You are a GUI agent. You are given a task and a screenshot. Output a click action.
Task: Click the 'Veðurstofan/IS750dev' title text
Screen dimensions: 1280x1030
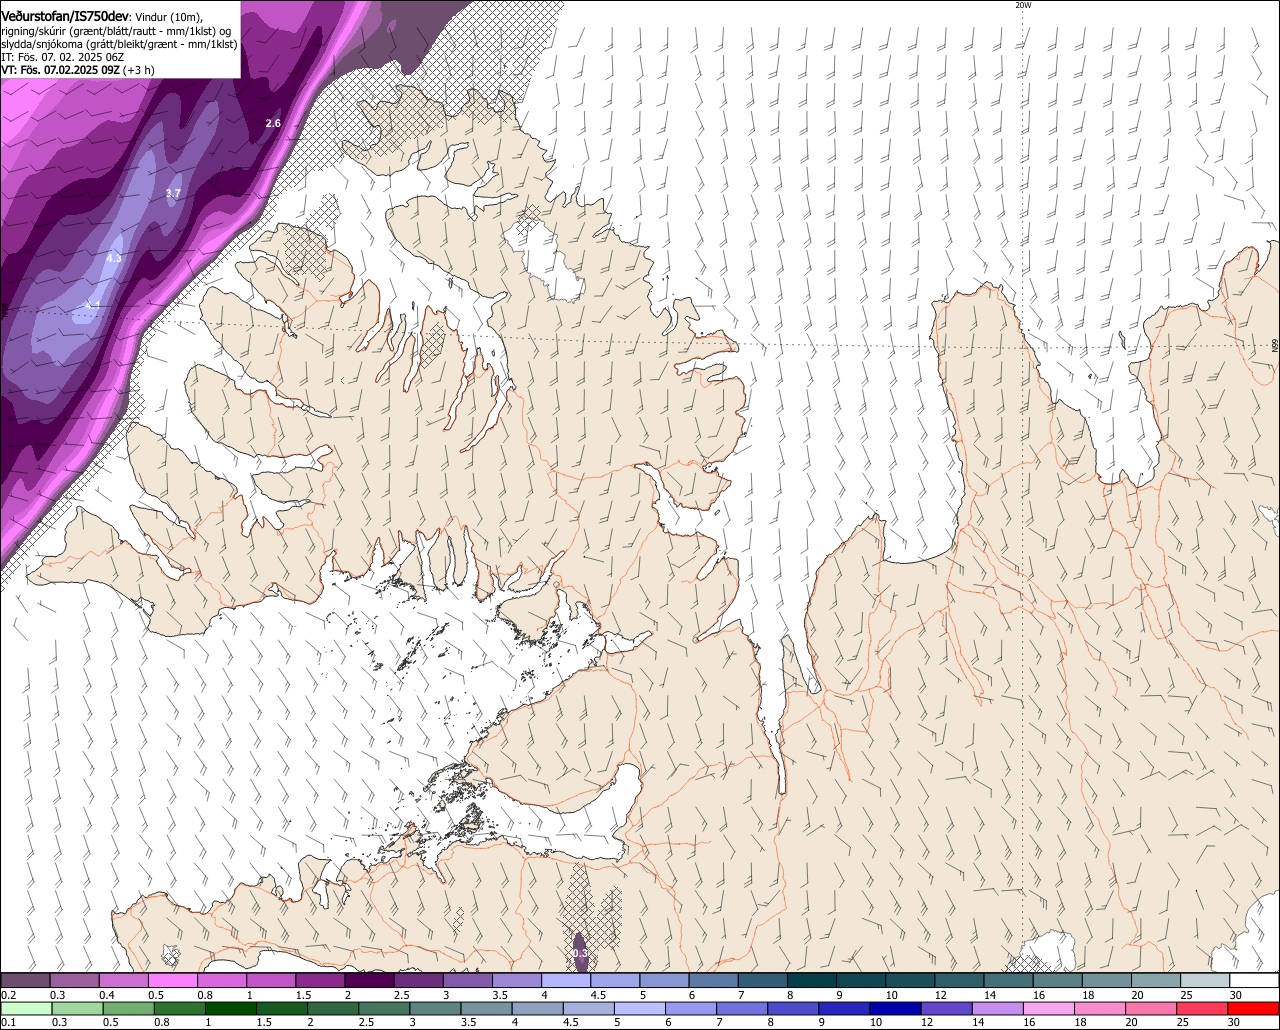coord(65,17)
